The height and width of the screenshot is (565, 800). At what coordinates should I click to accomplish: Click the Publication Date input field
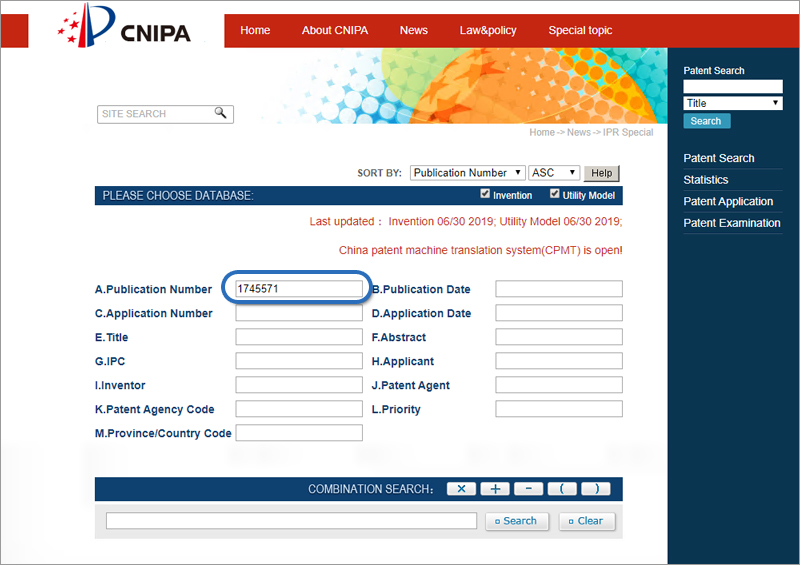[559, 289]
